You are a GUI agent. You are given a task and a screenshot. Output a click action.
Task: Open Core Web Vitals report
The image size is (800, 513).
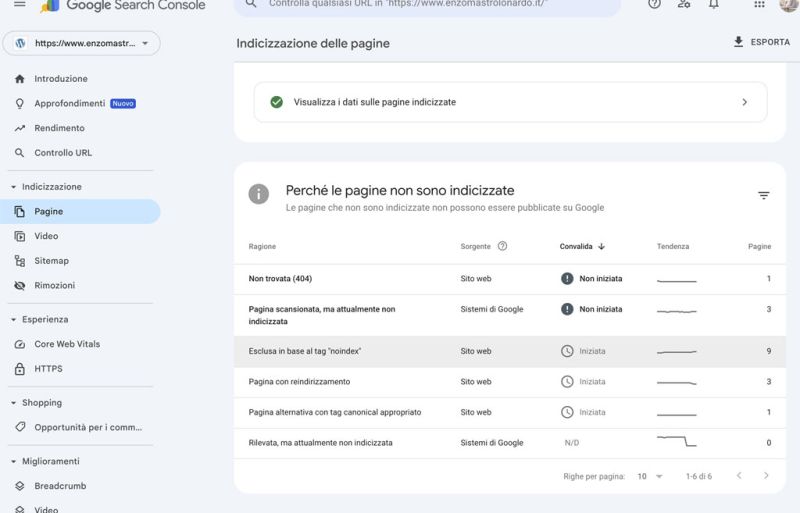[67, 344]
